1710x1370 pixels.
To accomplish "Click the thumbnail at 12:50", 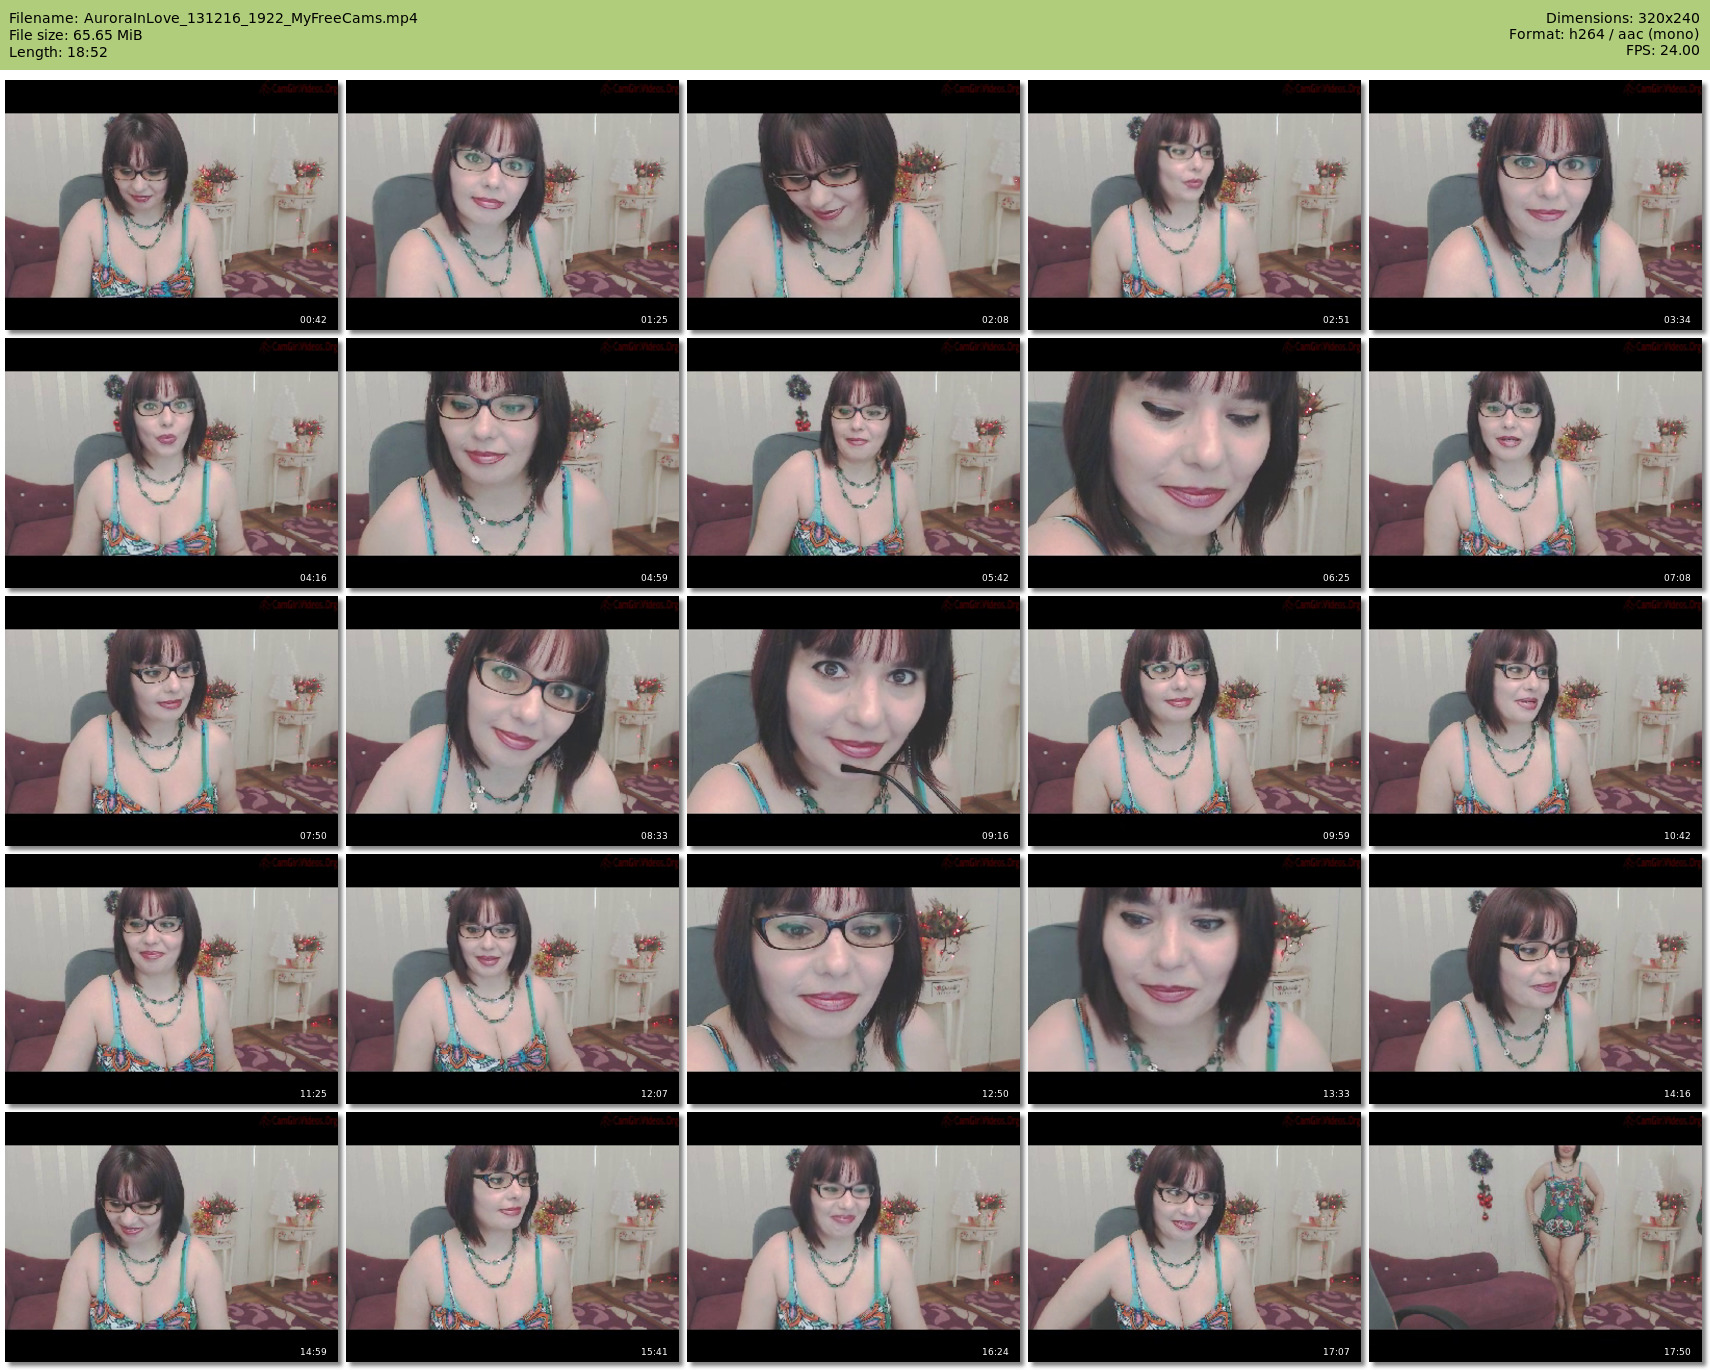I will click(x=854, y=979).
